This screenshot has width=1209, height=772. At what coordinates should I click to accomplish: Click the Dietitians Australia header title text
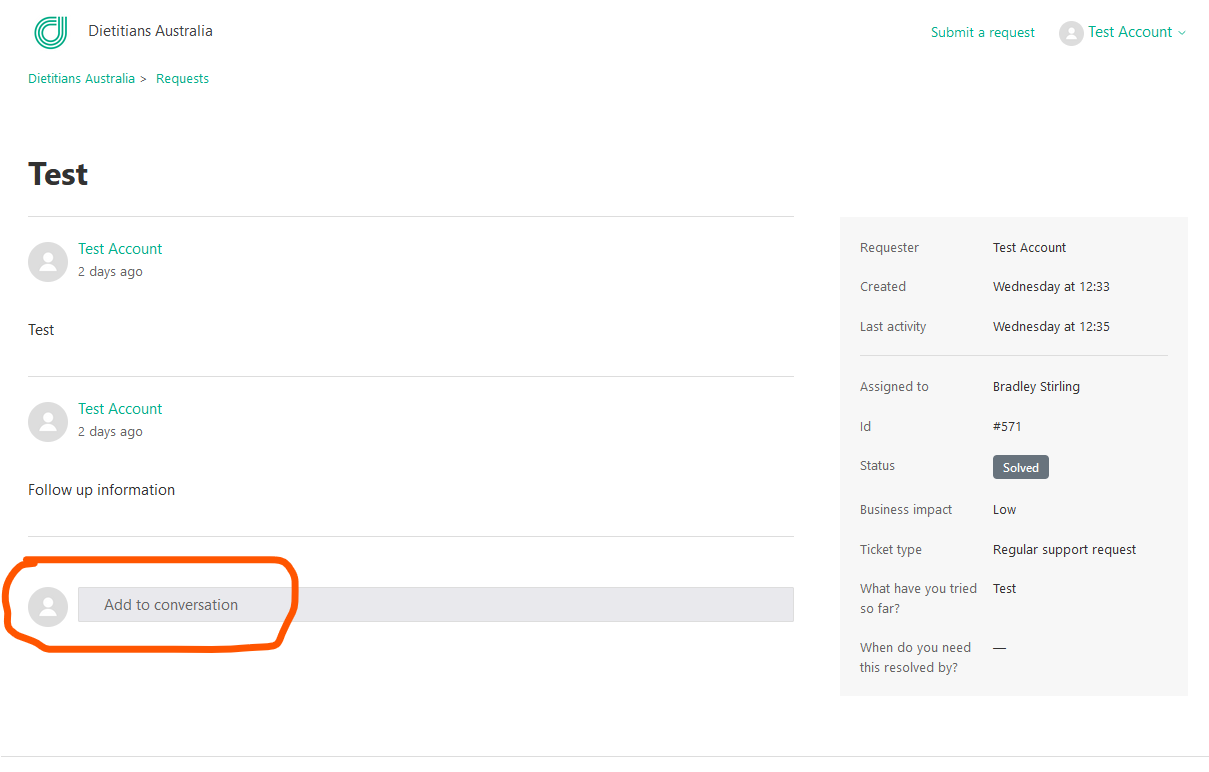coord(150,31)
